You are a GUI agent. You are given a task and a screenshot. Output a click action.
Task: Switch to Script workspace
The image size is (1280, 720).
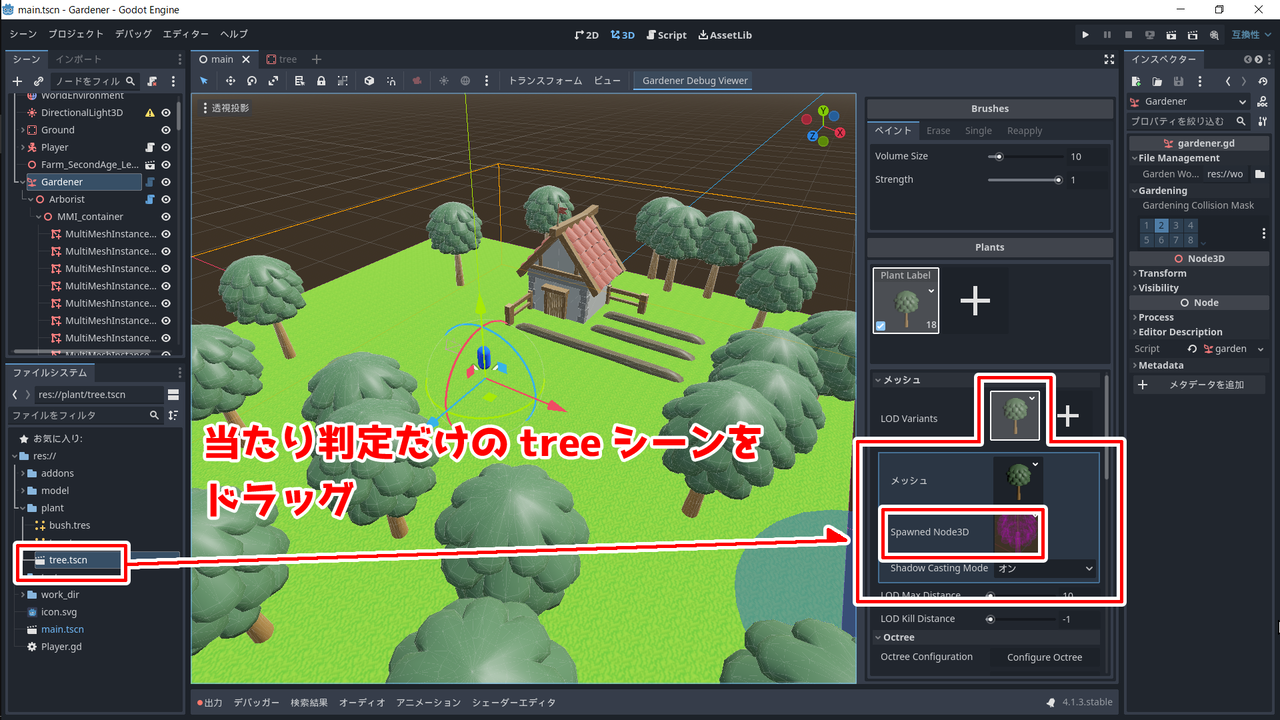tap(666, 35)
